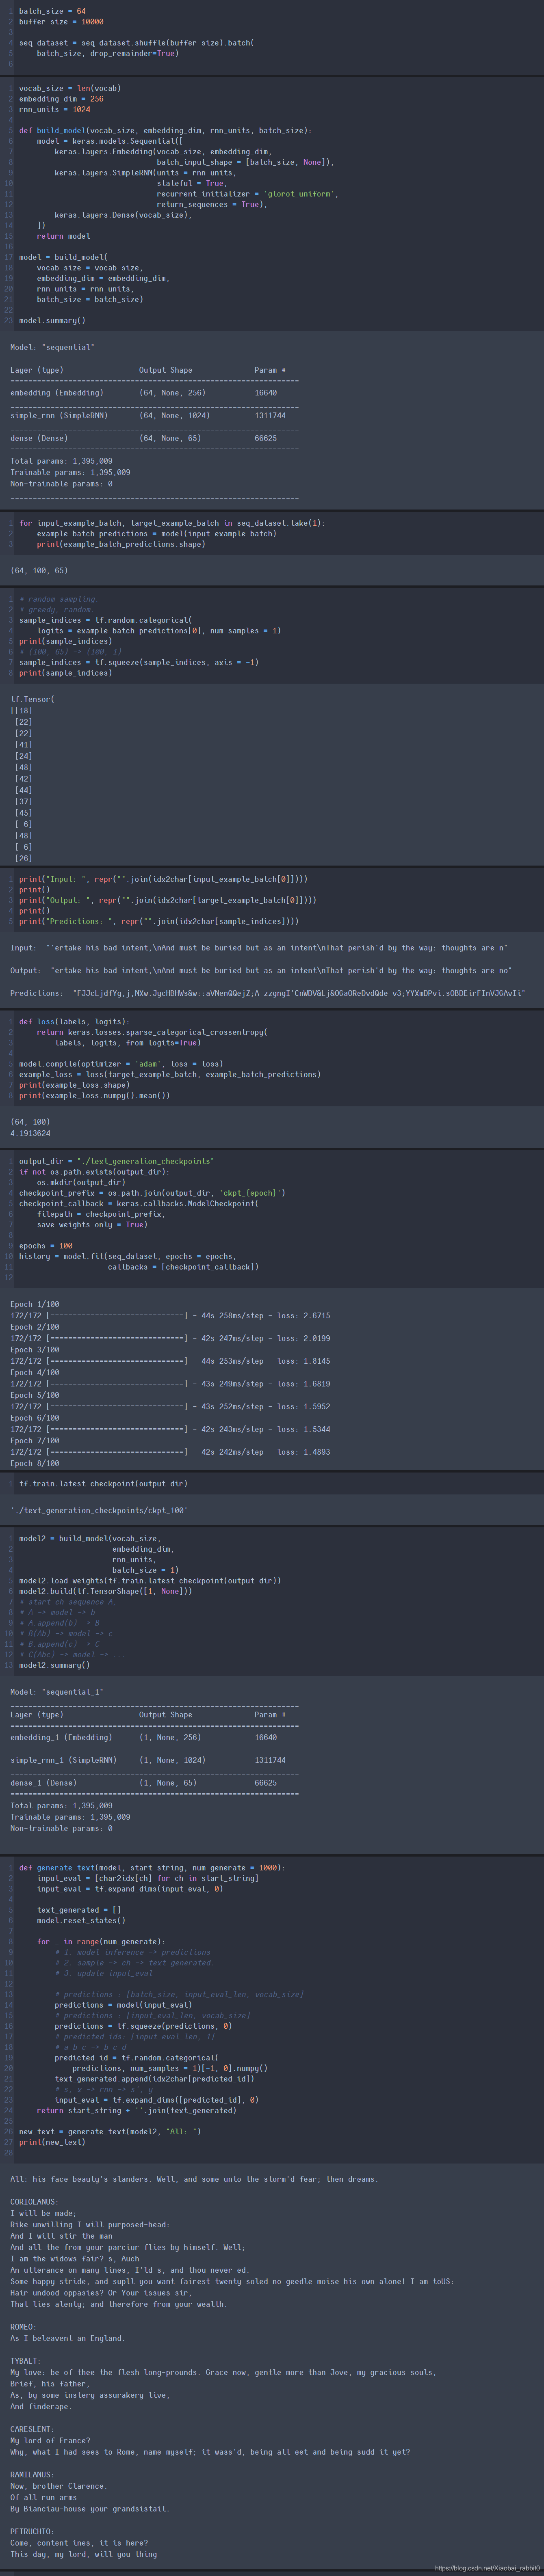Viewport: 544px width, 2576px height.
Task: Click the 'def generate_text(model, start_string, ...' line
Action: point(152,1867)
